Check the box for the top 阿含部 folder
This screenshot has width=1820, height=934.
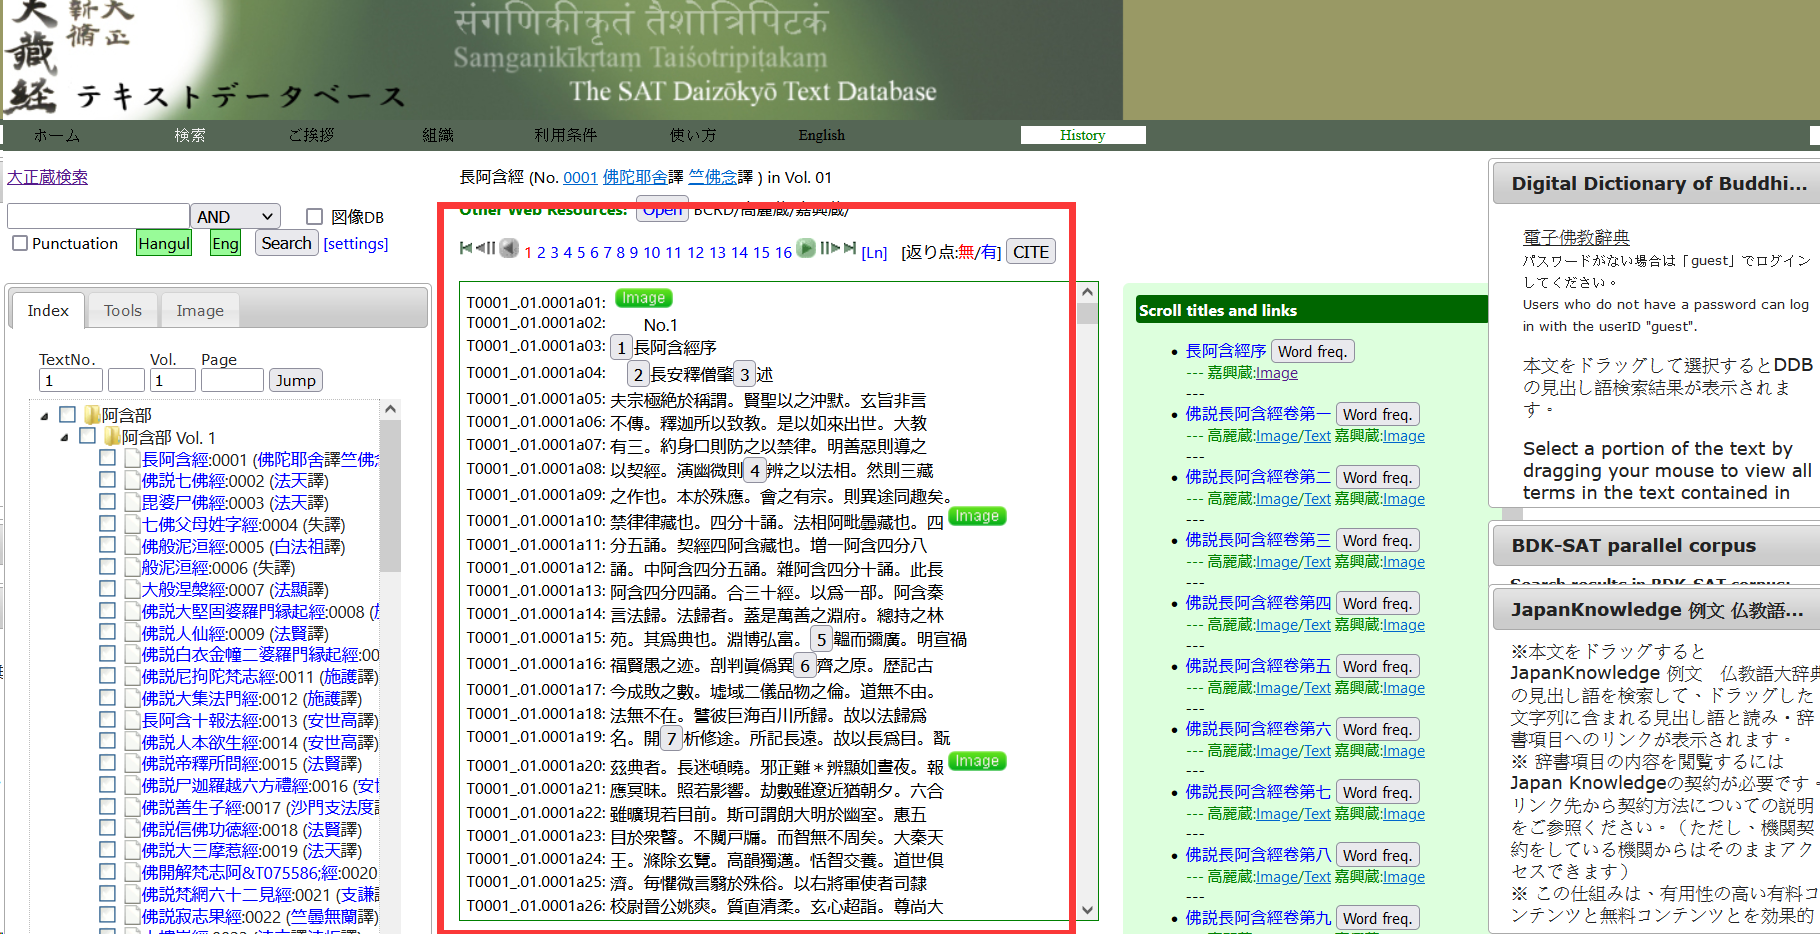pyautogui.click(x=68, y=414)
